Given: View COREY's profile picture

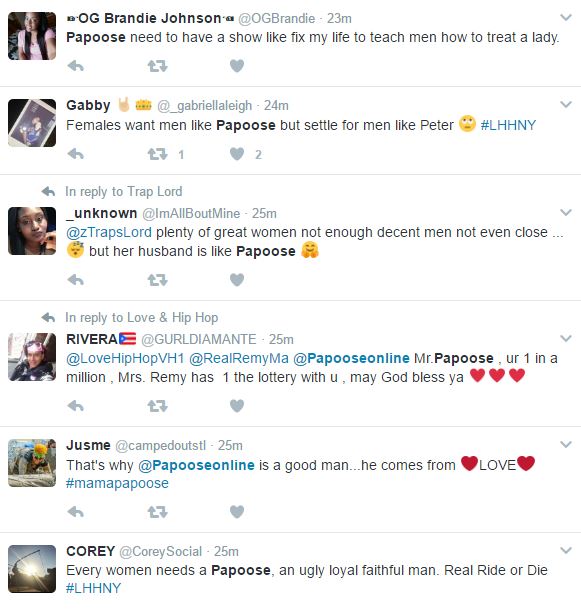Looking at the screenshot, I should (32, 569).
